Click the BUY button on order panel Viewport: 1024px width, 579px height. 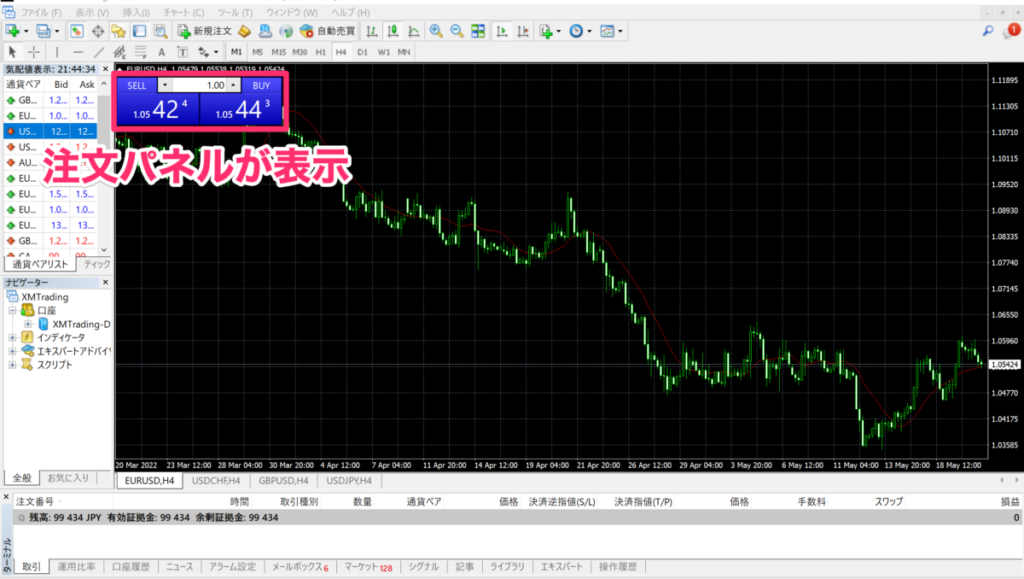[261, 86]
